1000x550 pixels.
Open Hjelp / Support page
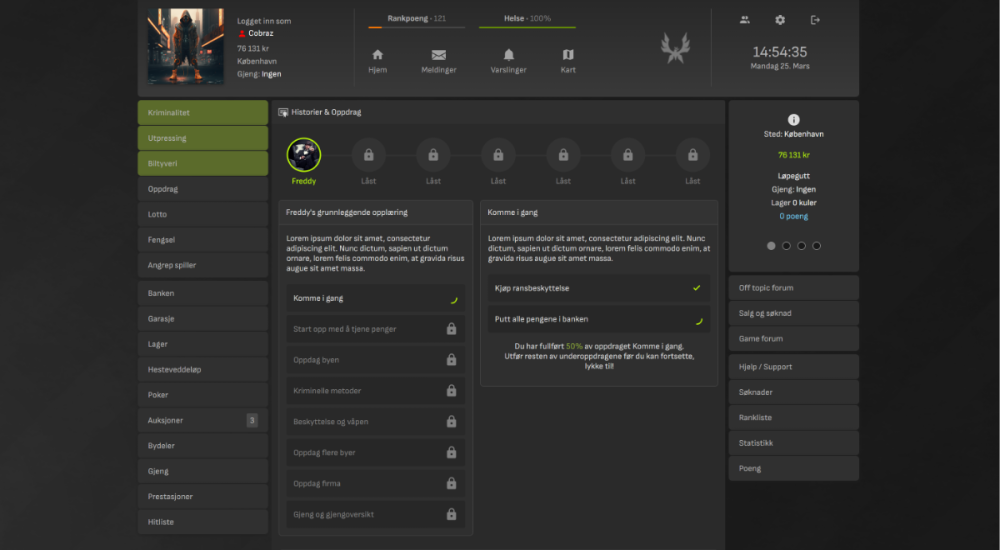click(793, 367)
